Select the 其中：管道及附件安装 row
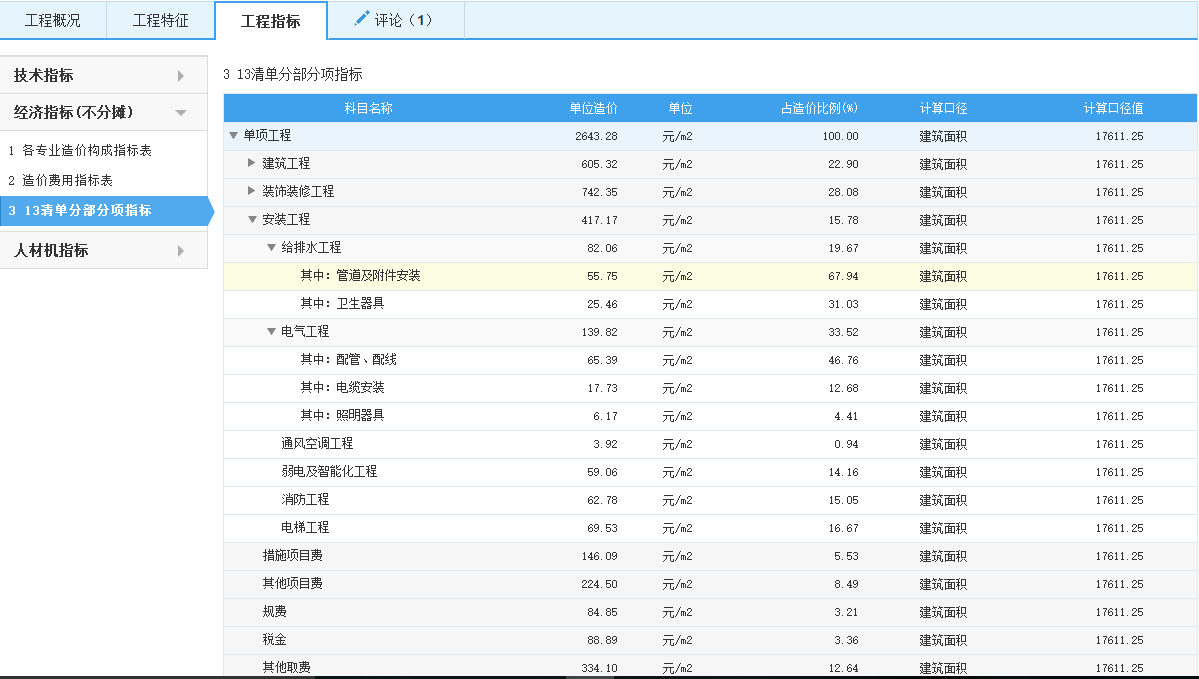The width and height of the screenshot is (1199, 679). pos(710,276)
